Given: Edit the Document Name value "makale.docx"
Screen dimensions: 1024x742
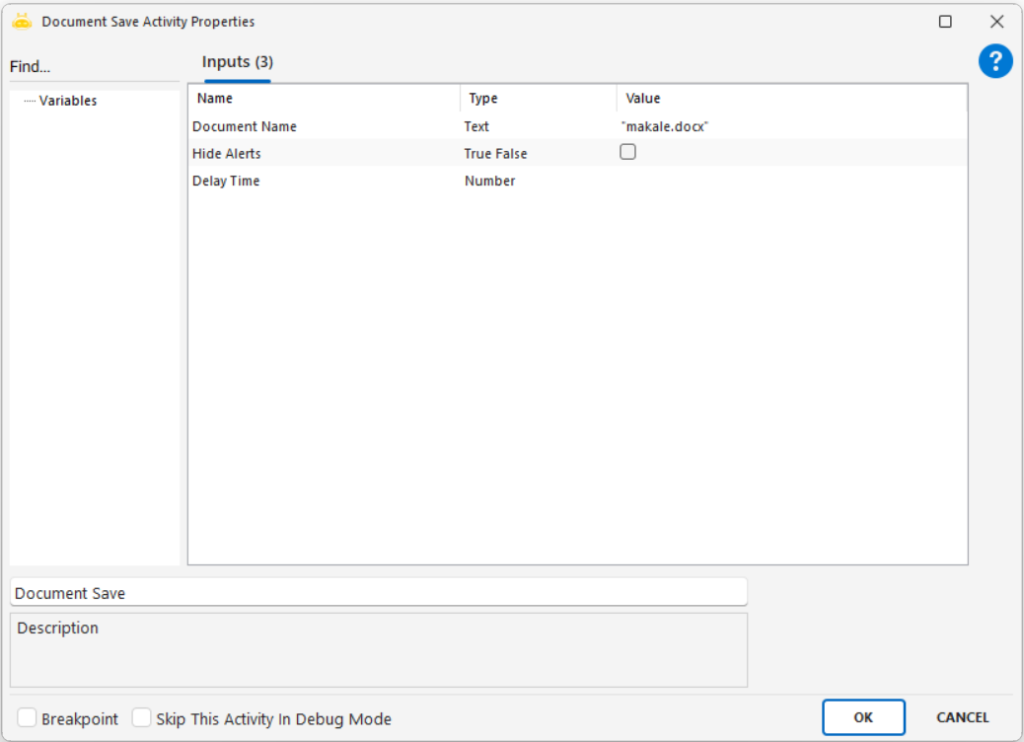Looking at the screenshot, I should coord(665,127).
